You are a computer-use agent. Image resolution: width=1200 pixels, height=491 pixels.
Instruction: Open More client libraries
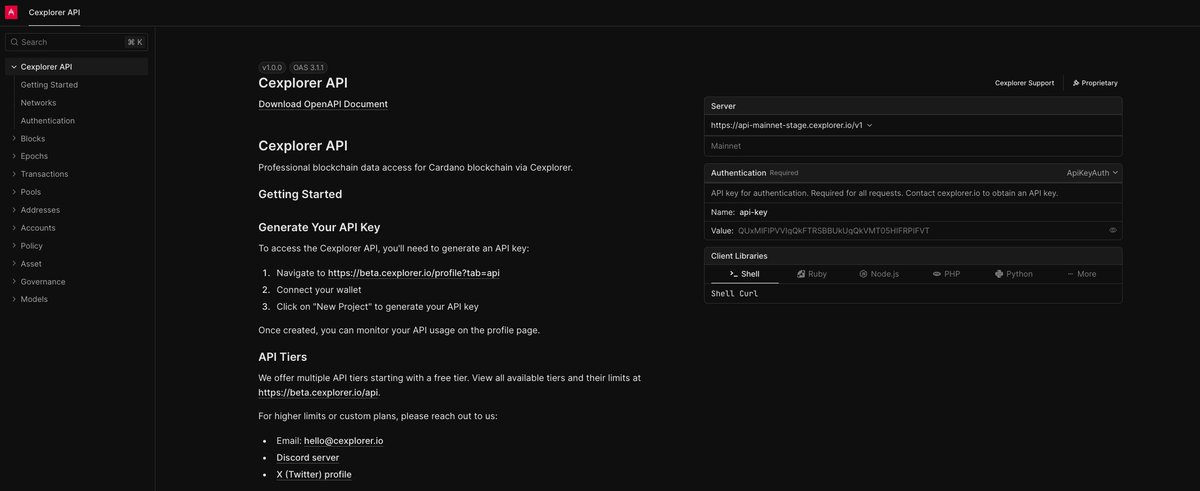pos(1082,273)
